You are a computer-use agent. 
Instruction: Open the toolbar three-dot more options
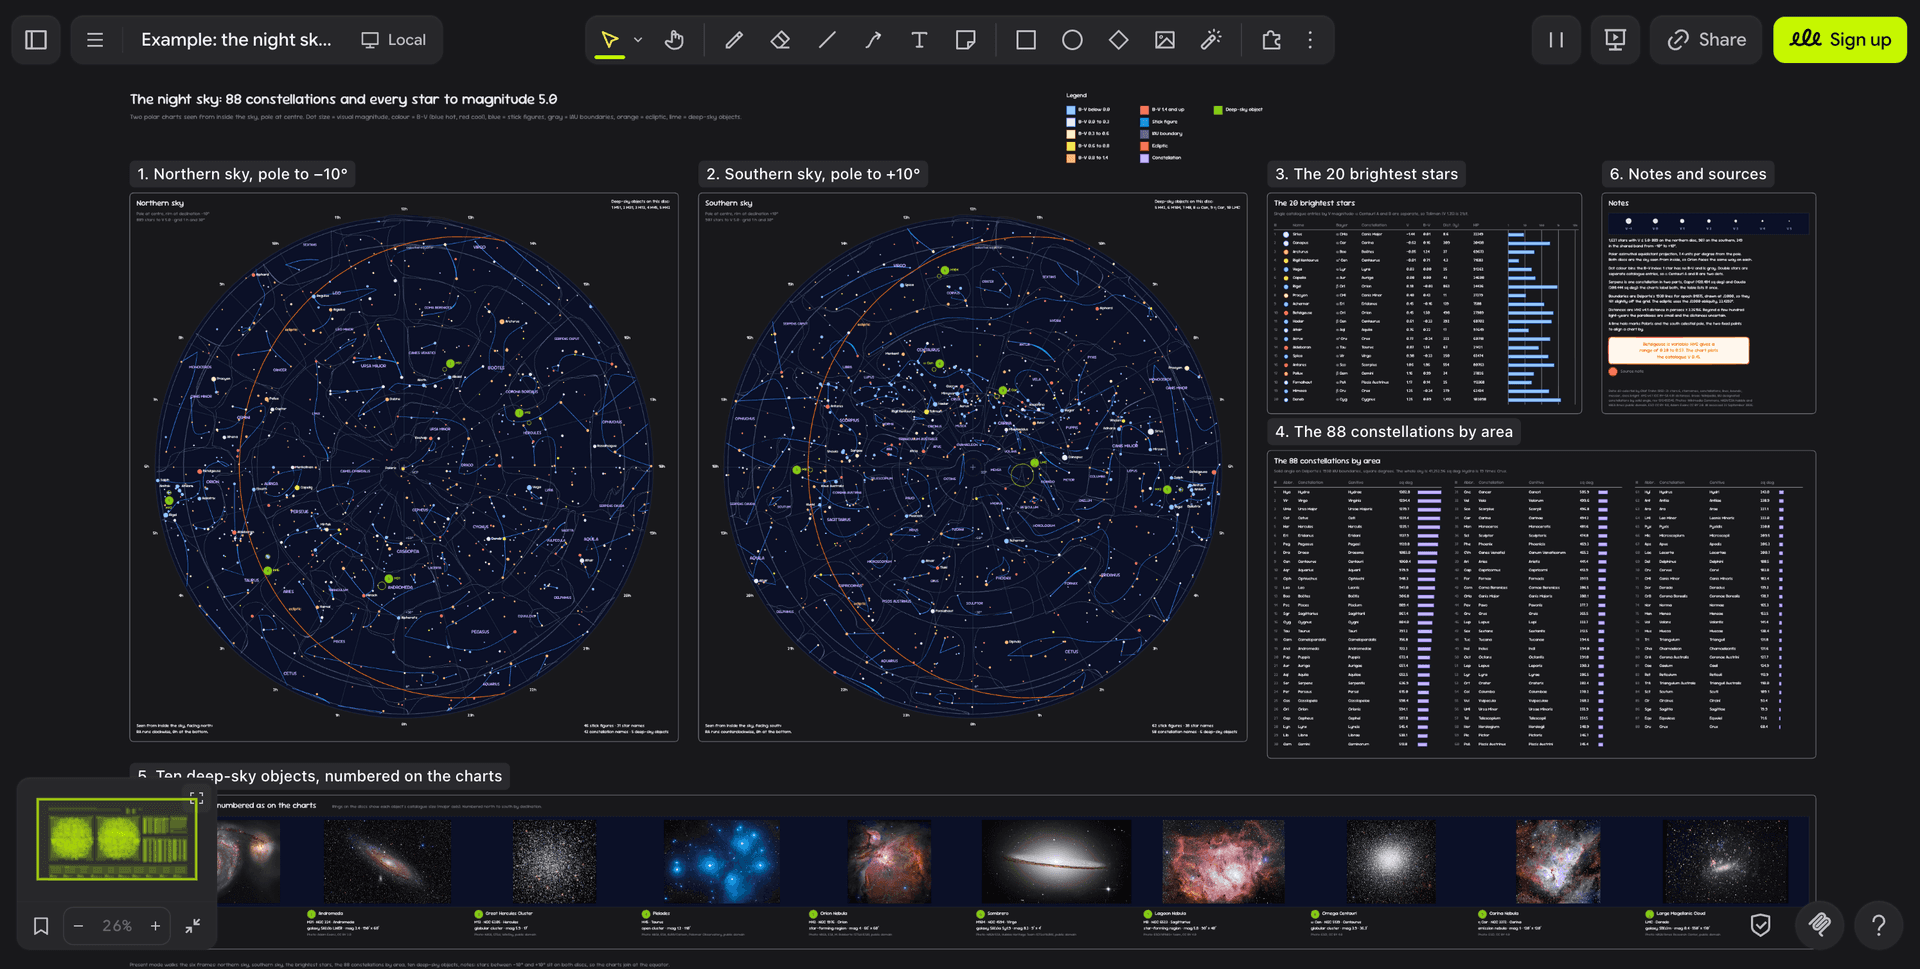point(1310,40)
